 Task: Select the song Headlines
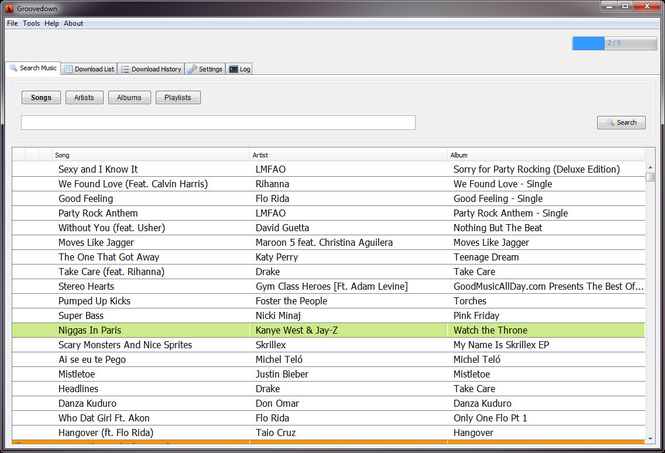[78, 389]
